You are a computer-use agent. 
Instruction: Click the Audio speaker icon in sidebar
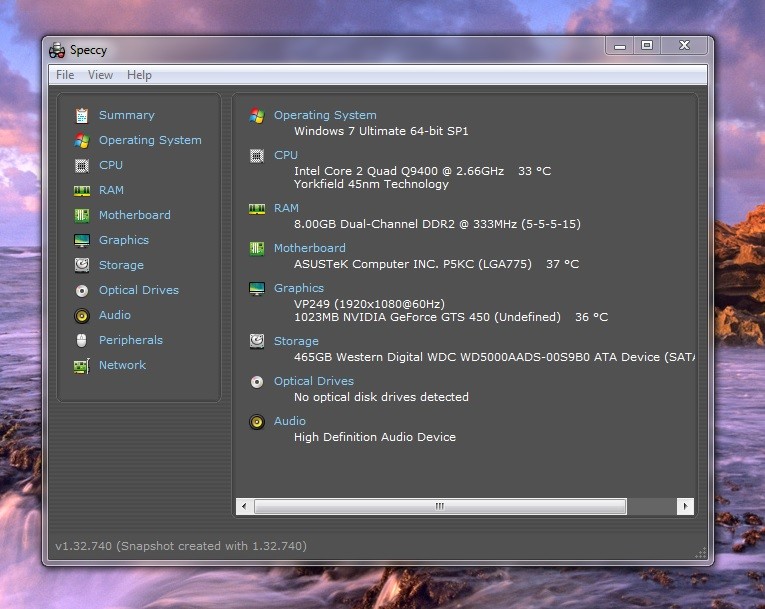82,315
